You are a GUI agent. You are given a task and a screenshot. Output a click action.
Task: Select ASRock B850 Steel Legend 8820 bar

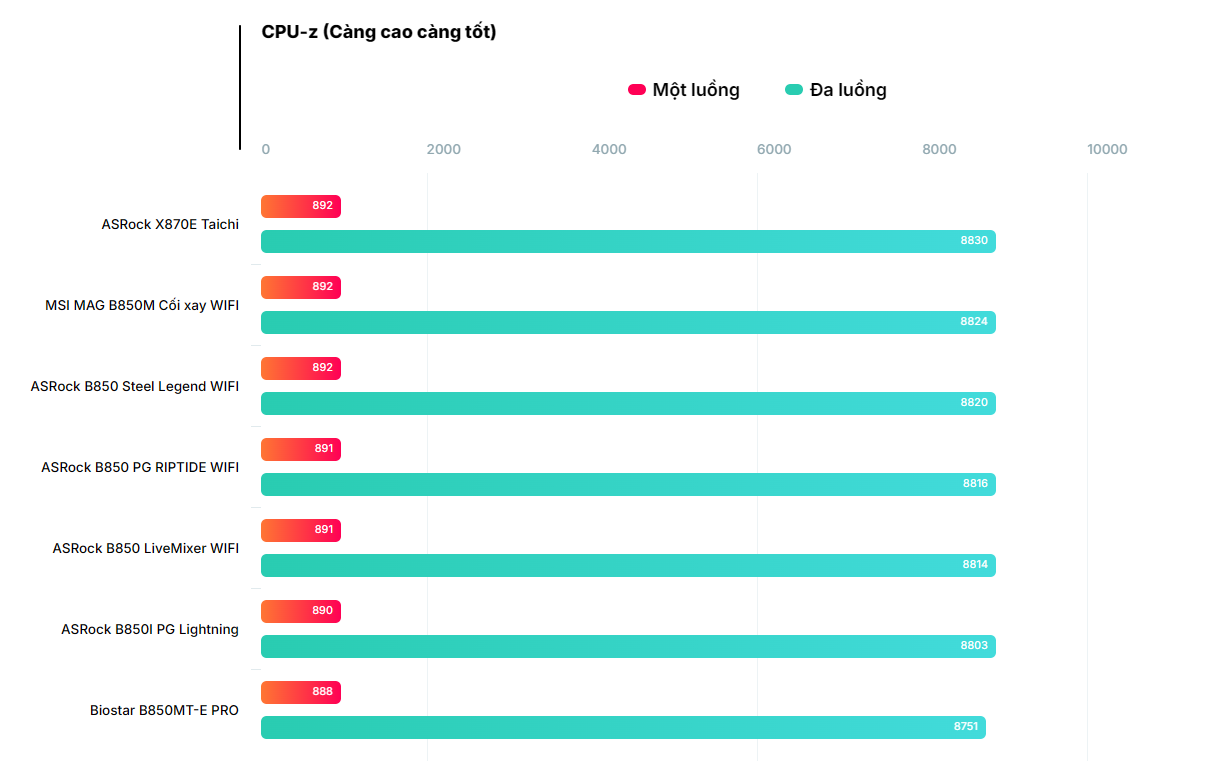[628, 403]
